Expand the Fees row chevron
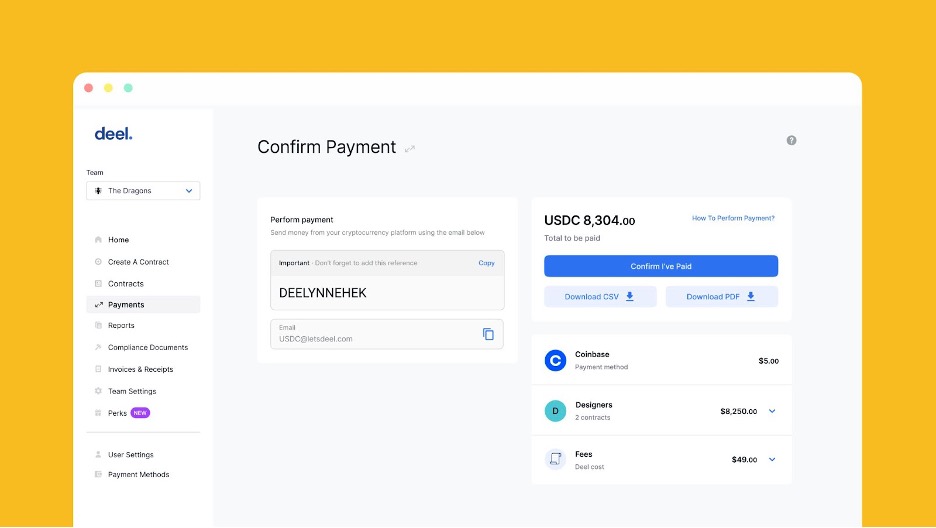This screenshot has height=528, width=936. pyautogui.click(x=772, y=459)
